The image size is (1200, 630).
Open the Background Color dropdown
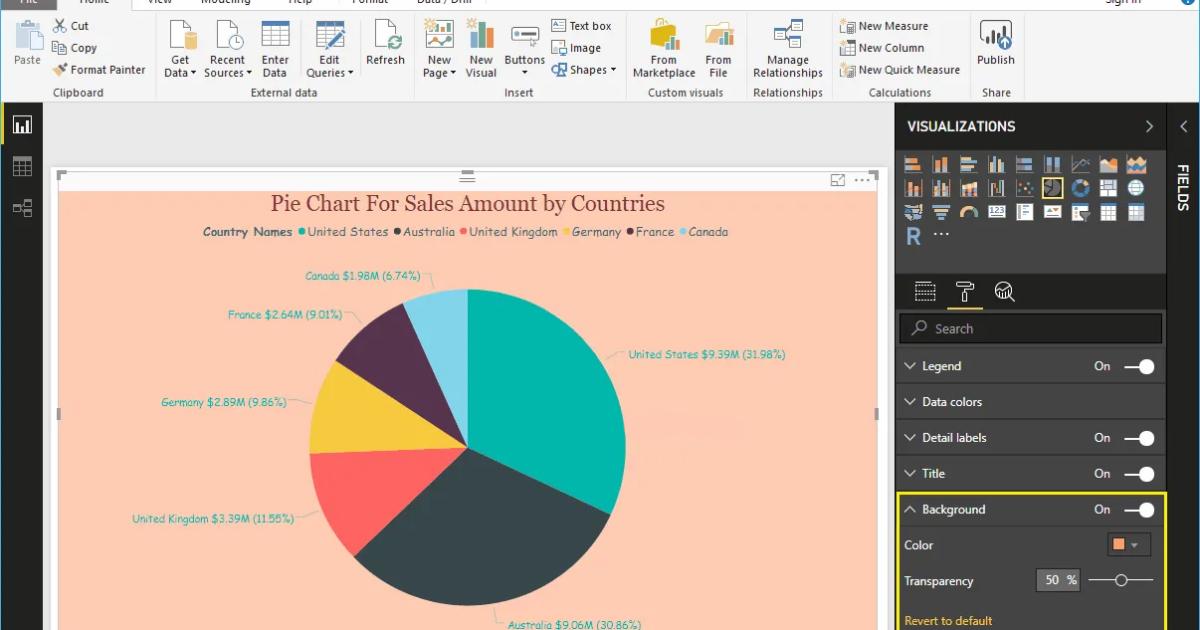point(1130,544)
